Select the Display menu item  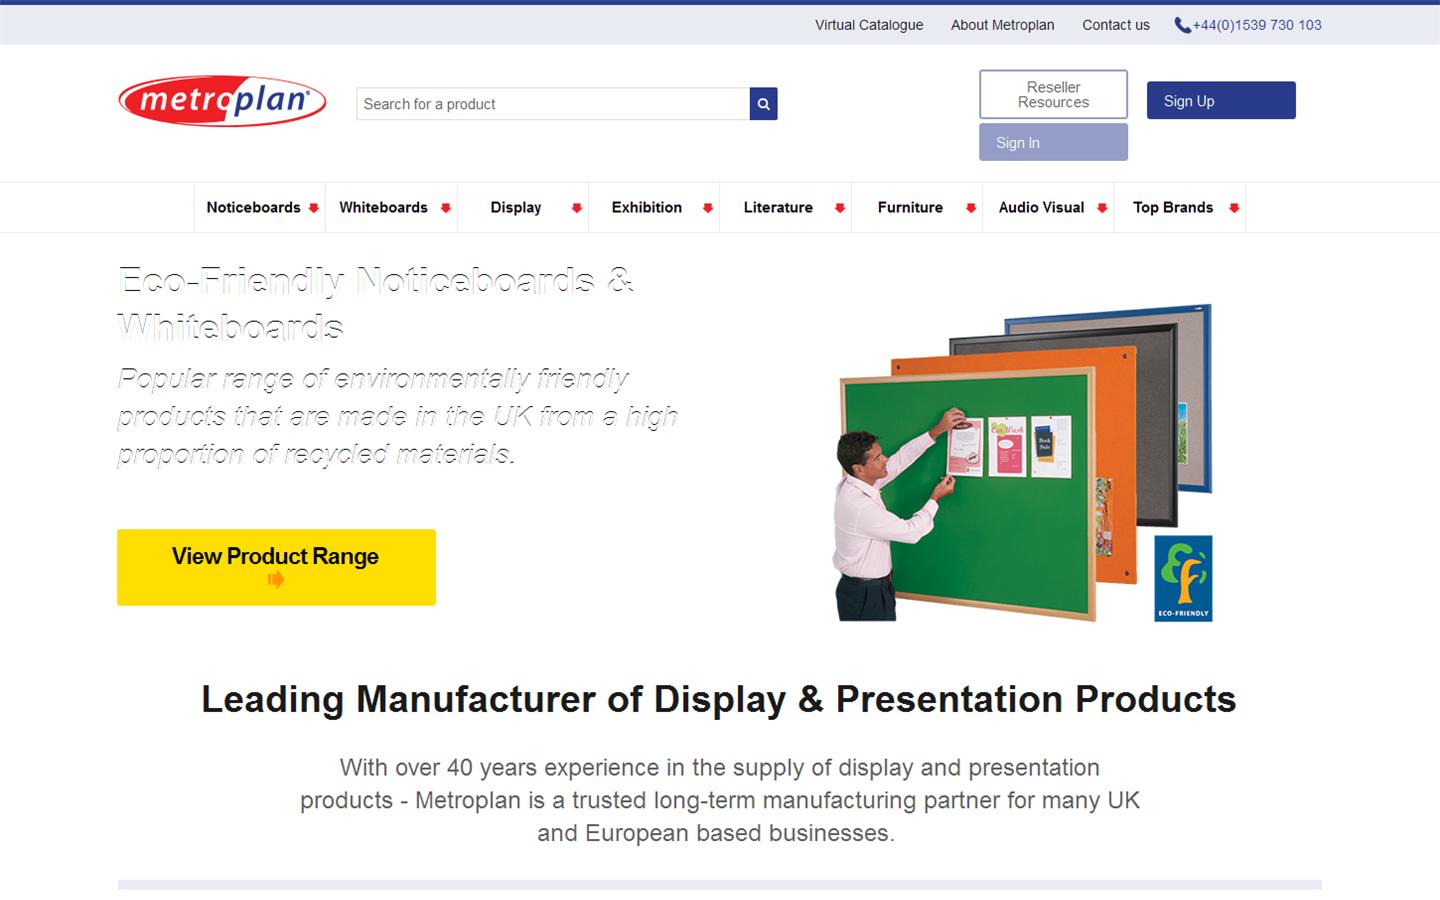[x=516, y=207]
